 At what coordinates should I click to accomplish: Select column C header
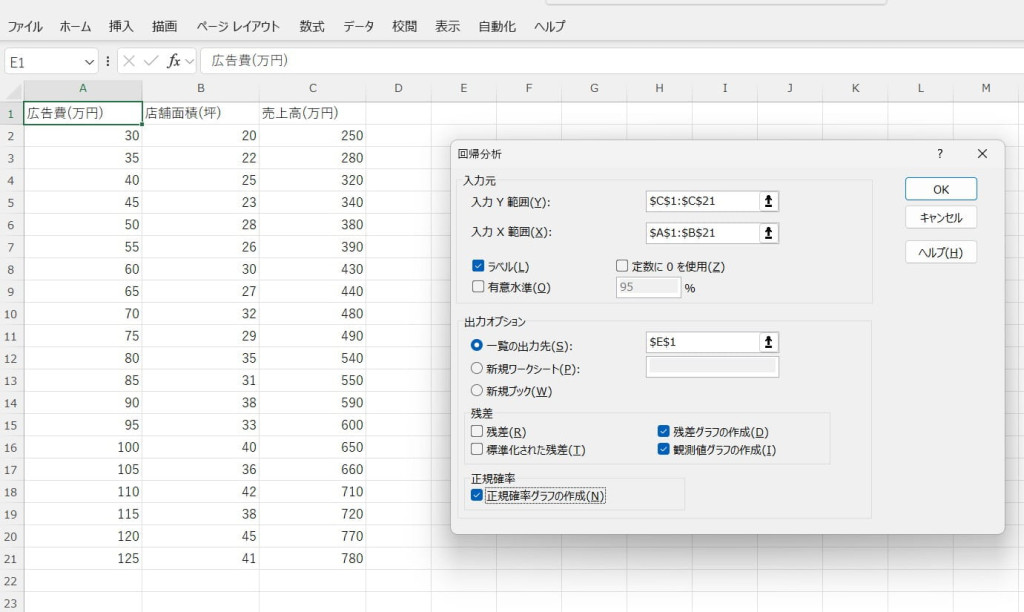312,88
